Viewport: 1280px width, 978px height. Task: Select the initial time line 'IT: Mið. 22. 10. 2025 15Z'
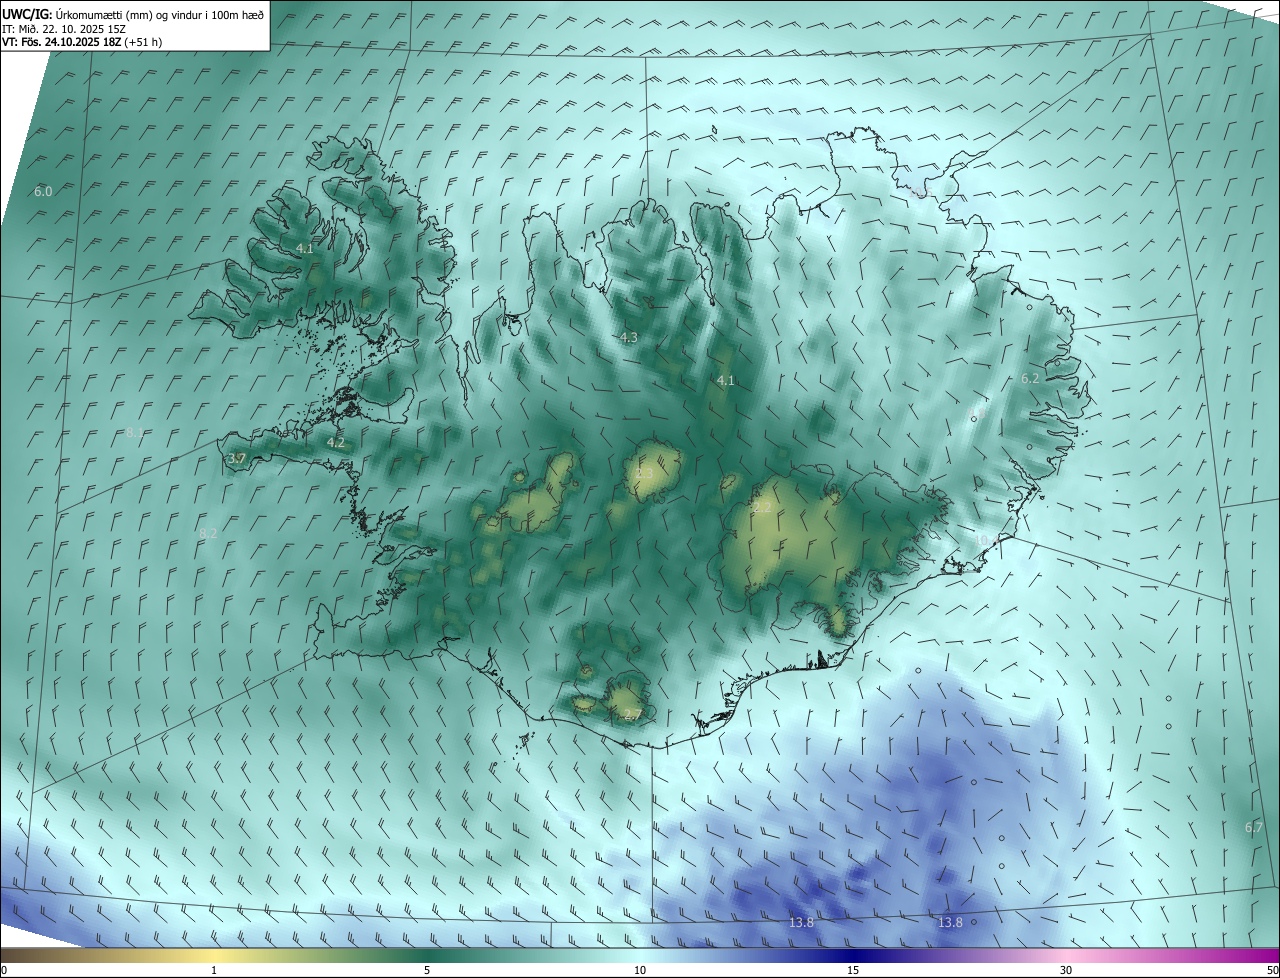[x=63, y=28]
